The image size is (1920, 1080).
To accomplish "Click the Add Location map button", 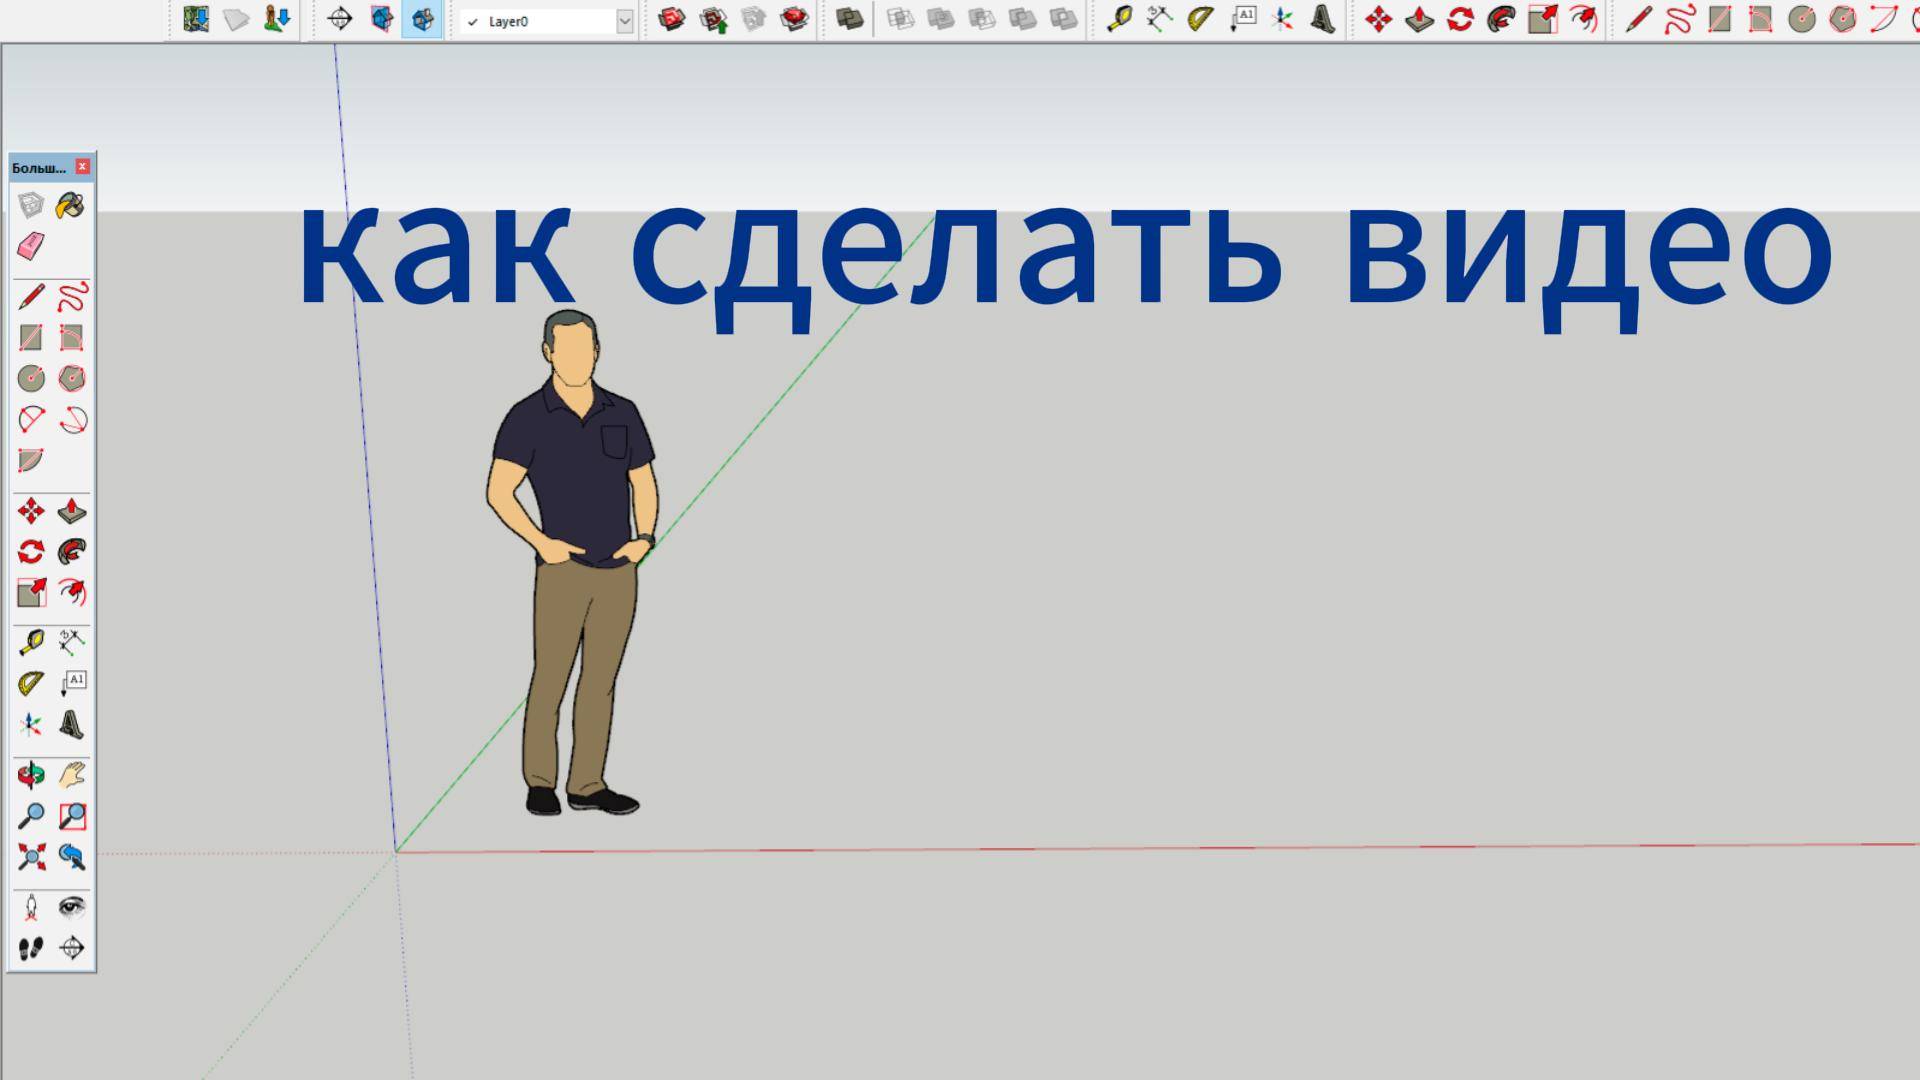I will (x=196, y=19).
